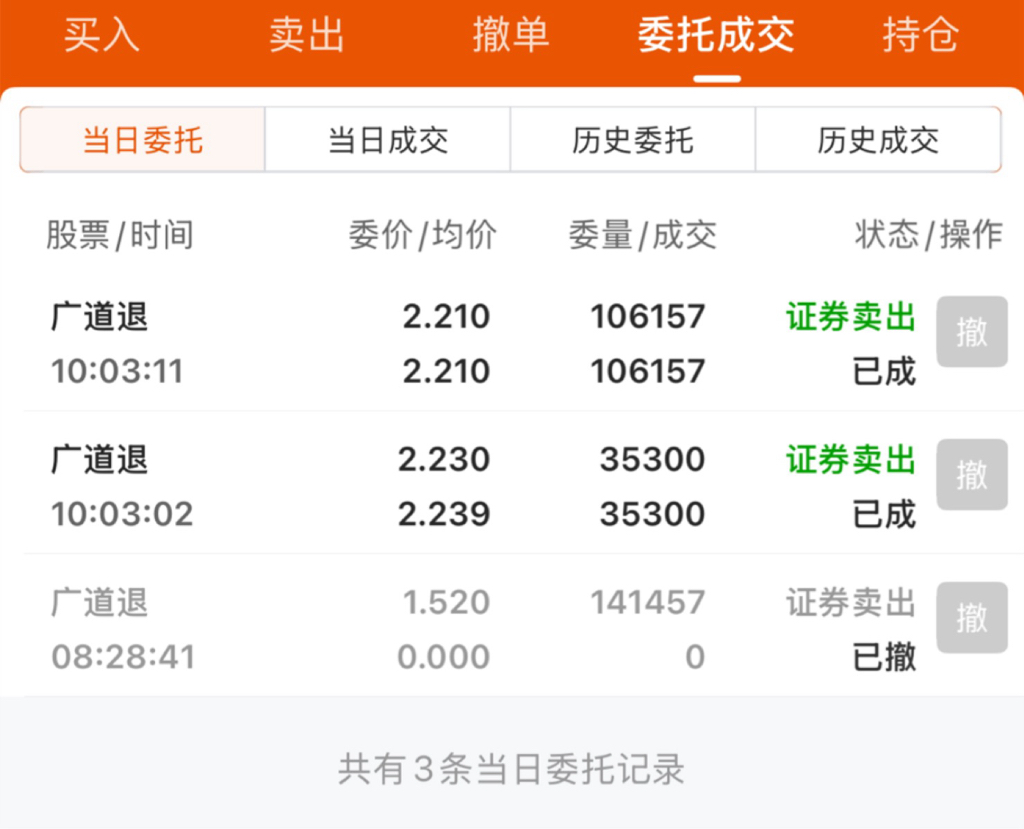Click the 委价/均价 column header
Image resolution: width=1024 pixels, height=829 pixels.
pos(422,235)
